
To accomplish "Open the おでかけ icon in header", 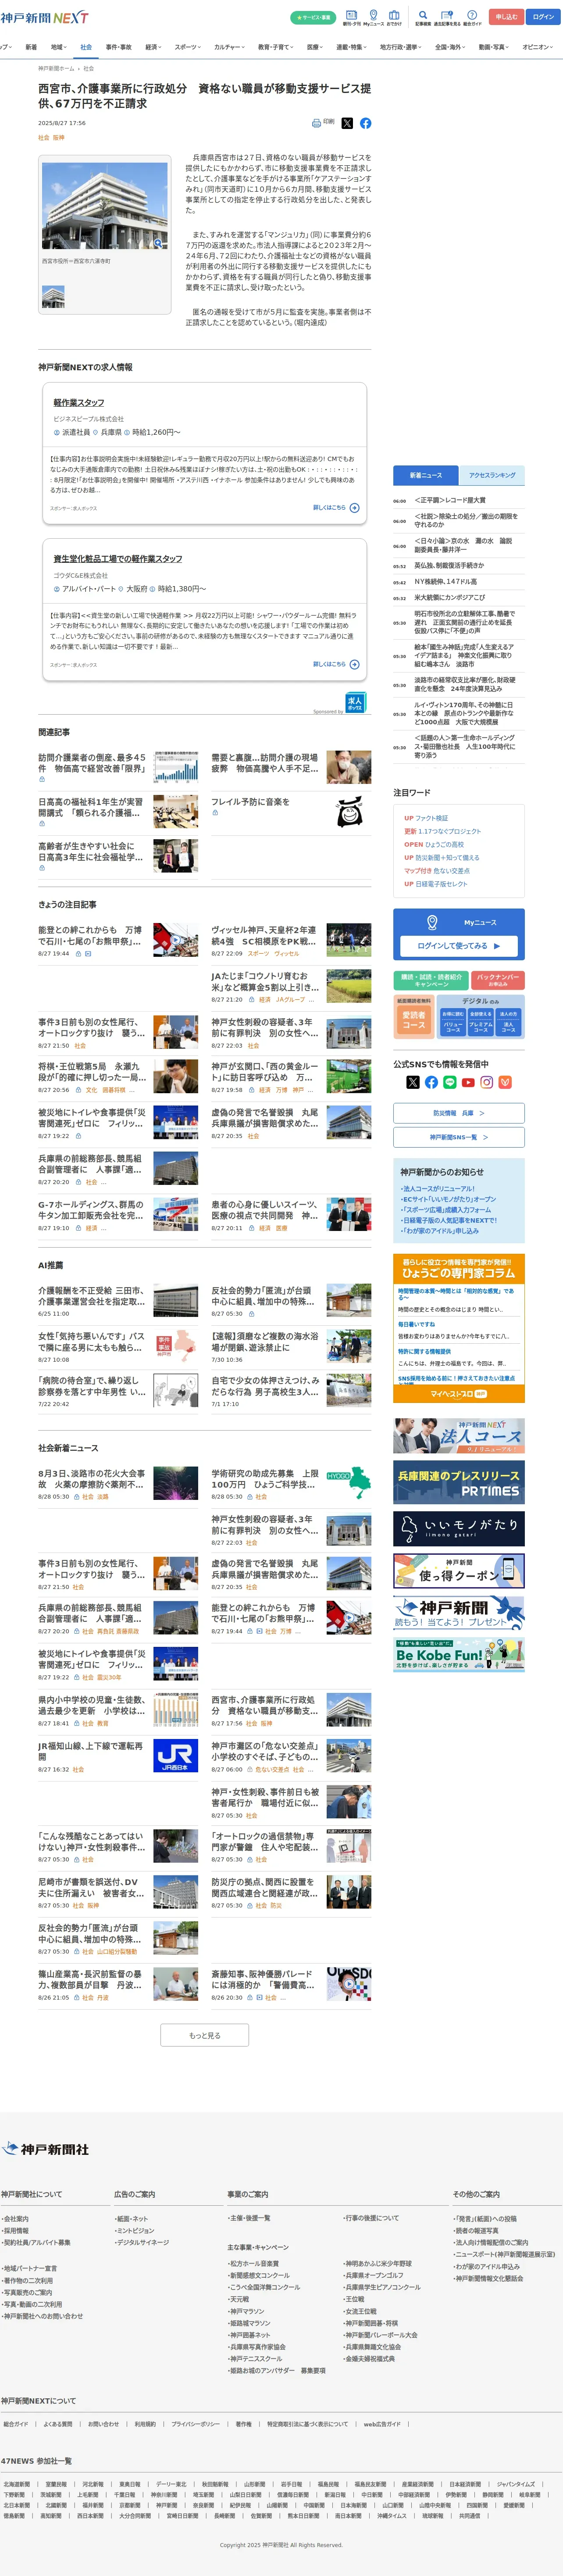I will coord(394,17).
